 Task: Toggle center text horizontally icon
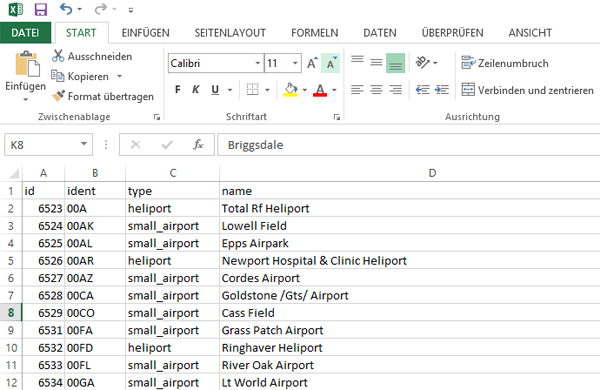coord(376,90)
